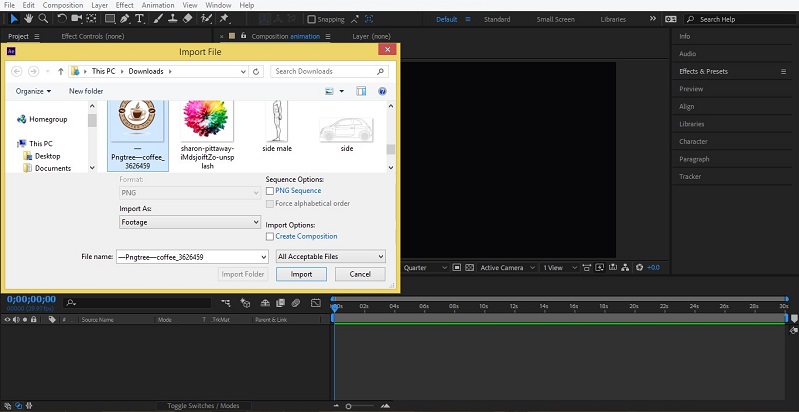This screenshot has width=799, height=412.
Task: Click refresh icon in the address bar
Action: click(x=257, y=71)
